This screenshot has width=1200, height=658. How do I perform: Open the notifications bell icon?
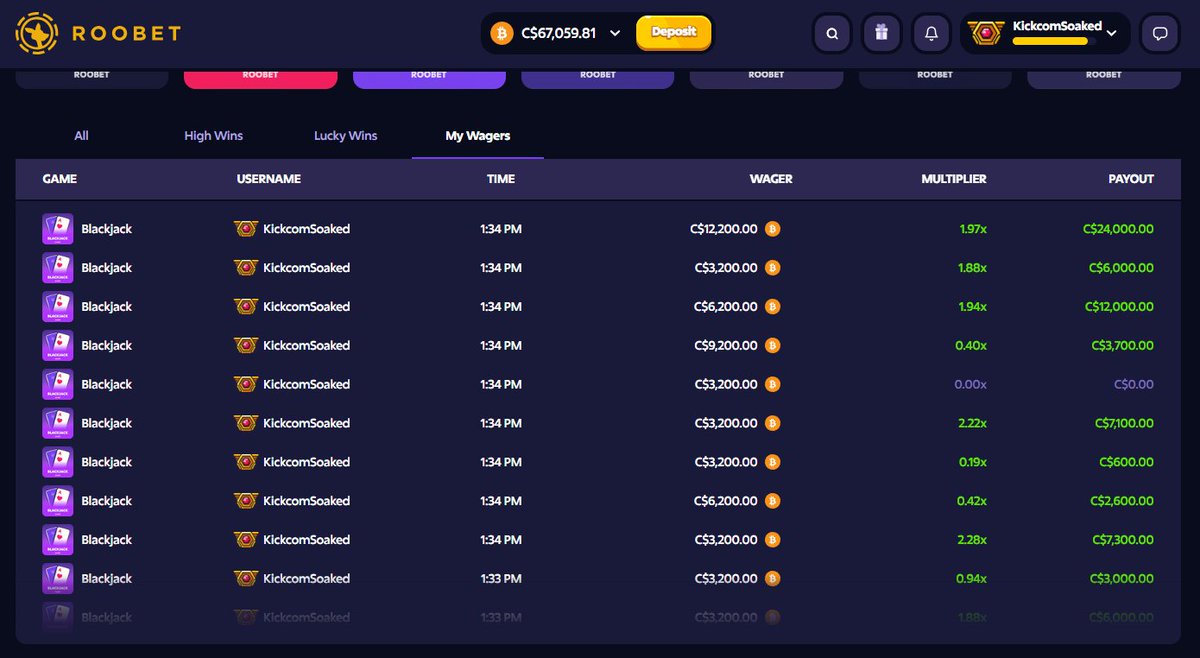coord(931,33)
